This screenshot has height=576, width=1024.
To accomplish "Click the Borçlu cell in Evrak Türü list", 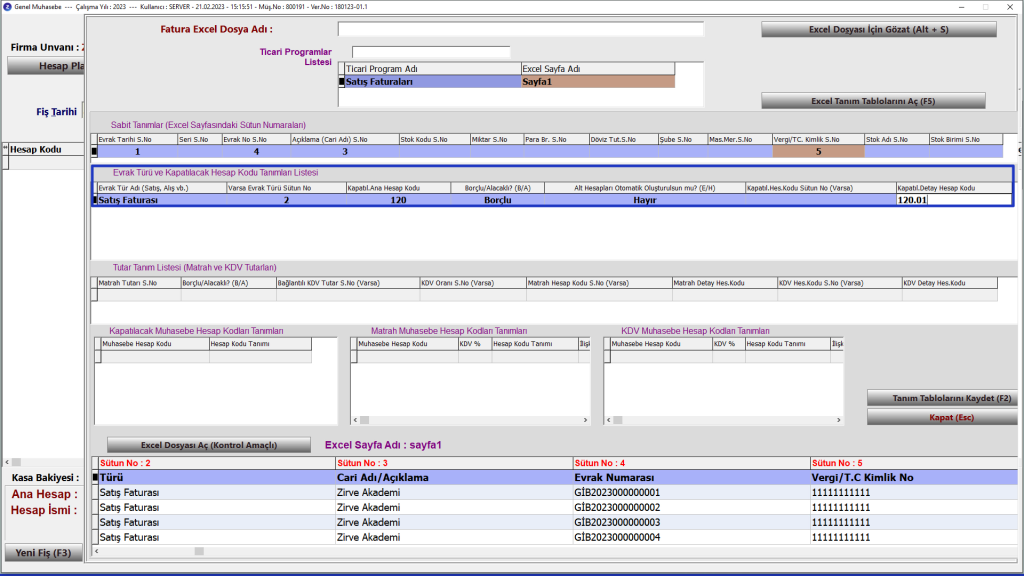I will point(497,200).
